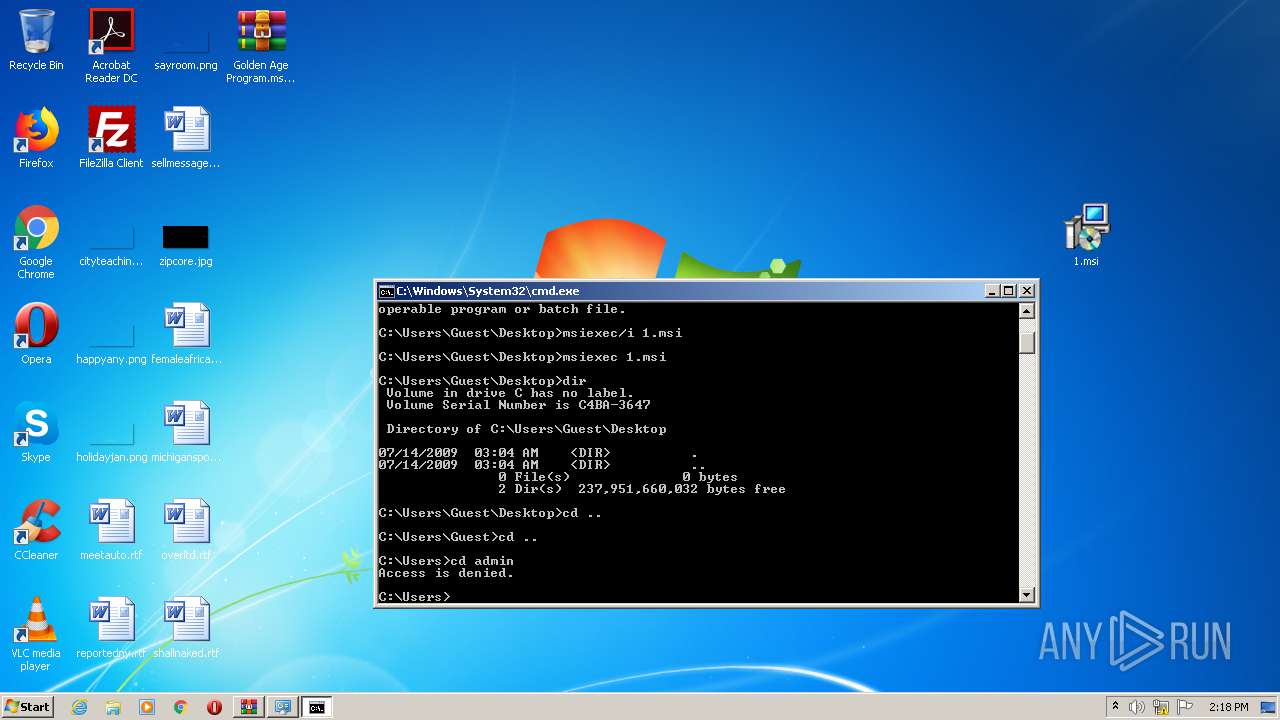Launch CCleaner from the desktop
This screenshot has width=1280, height=720.
point(36,531)
